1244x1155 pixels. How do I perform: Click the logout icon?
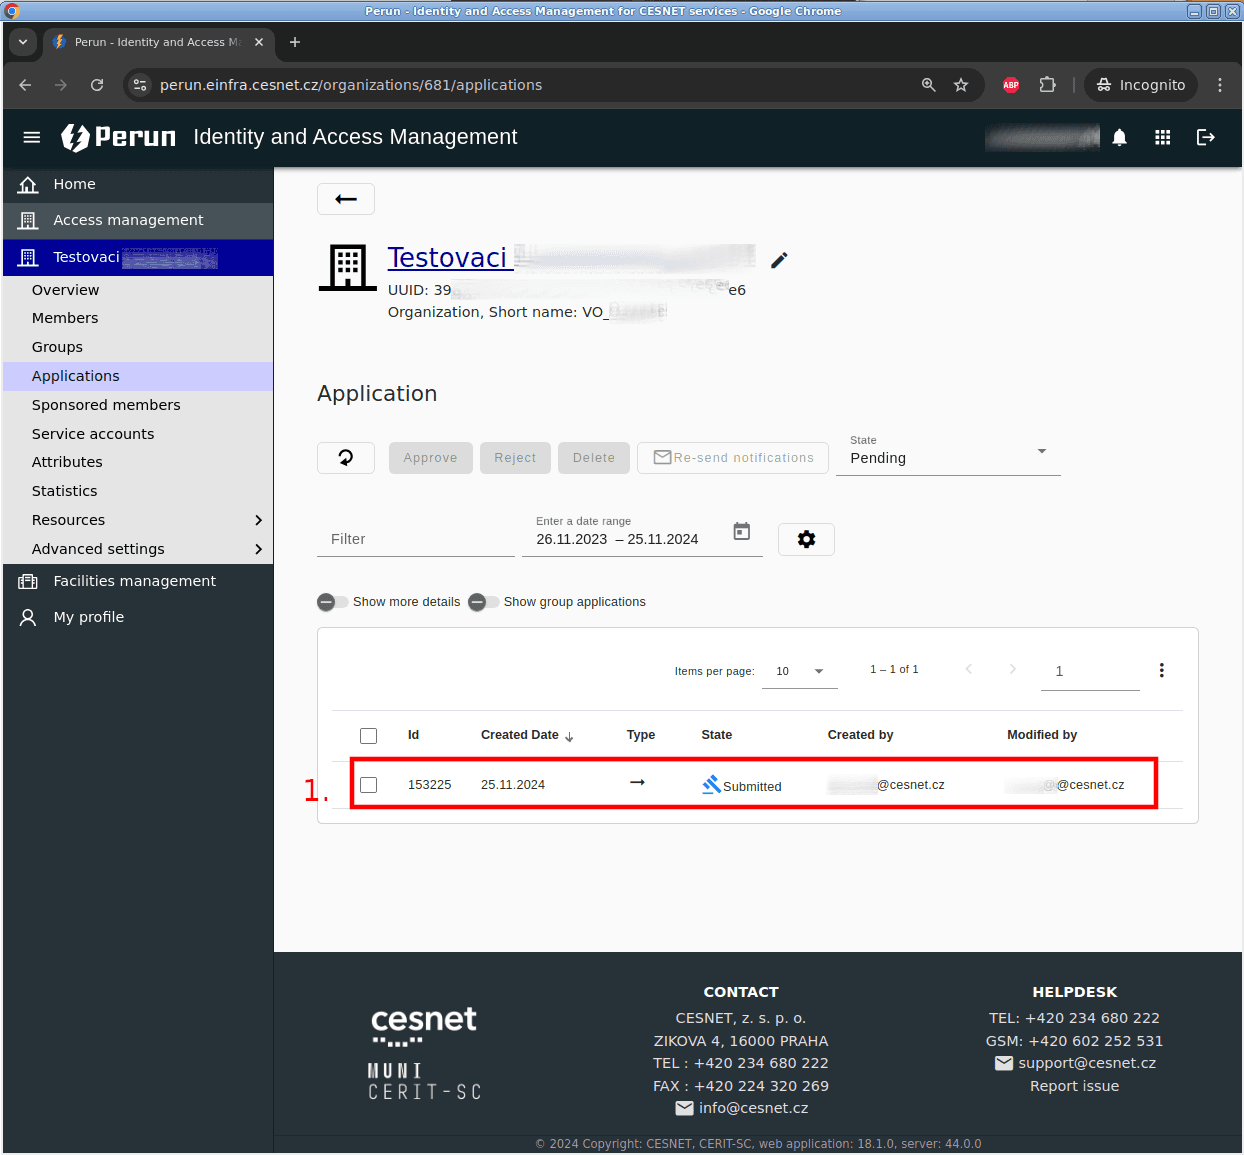1206,137
